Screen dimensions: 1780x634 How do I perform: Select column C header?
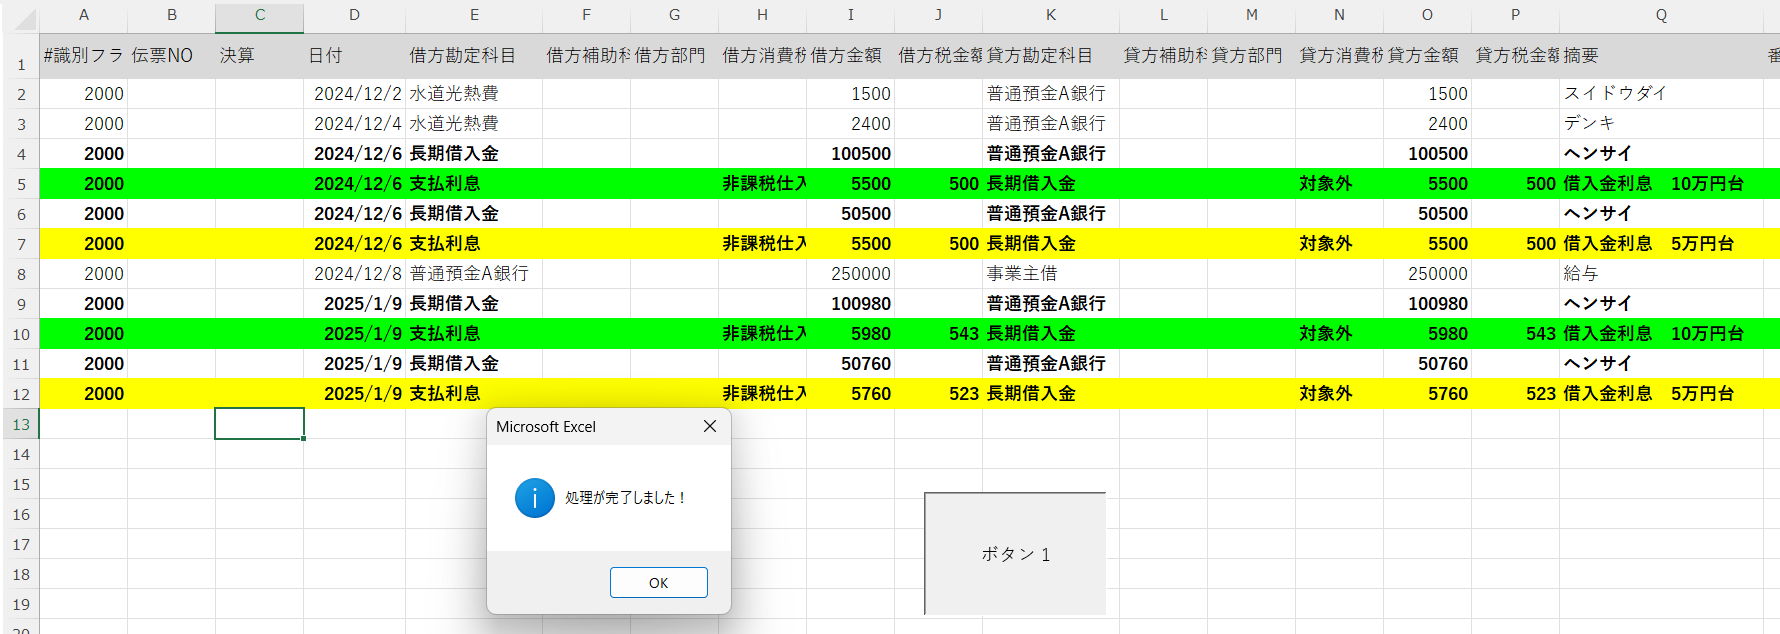pyautogui.click(x=259, y=15)
